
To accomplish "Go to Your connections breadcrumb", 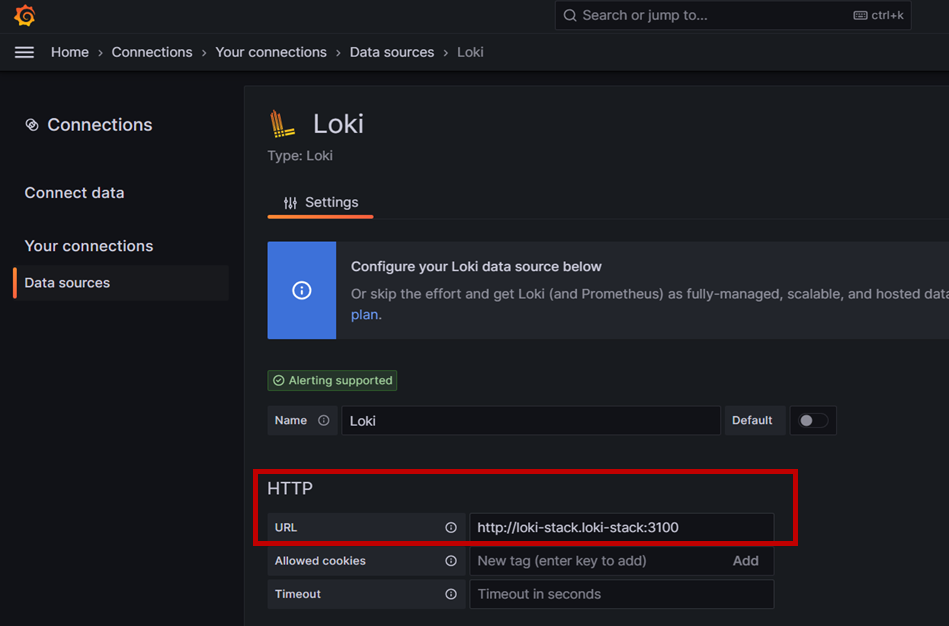I will 271,52.
